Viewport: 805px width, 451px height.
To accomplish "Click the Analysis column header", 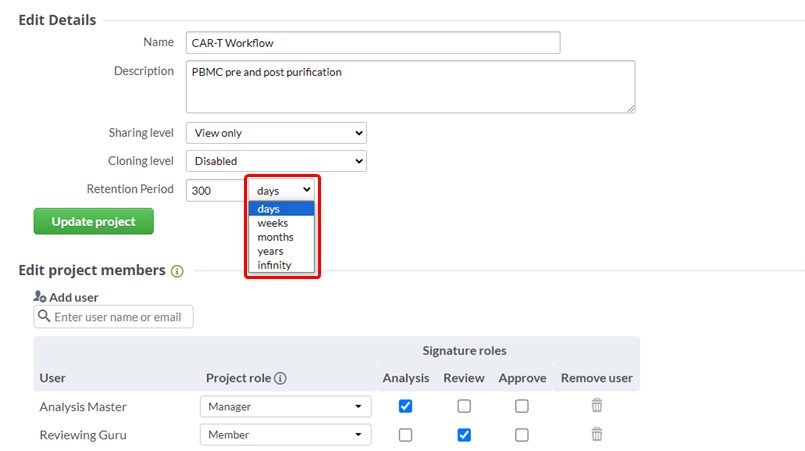I will 406,378.
